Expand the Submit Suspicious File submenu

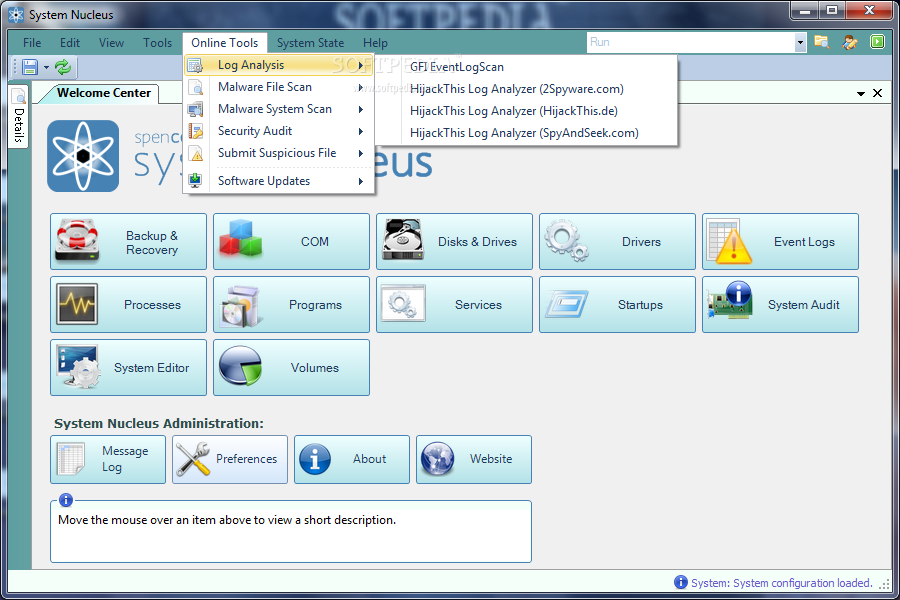coord(279,153)
